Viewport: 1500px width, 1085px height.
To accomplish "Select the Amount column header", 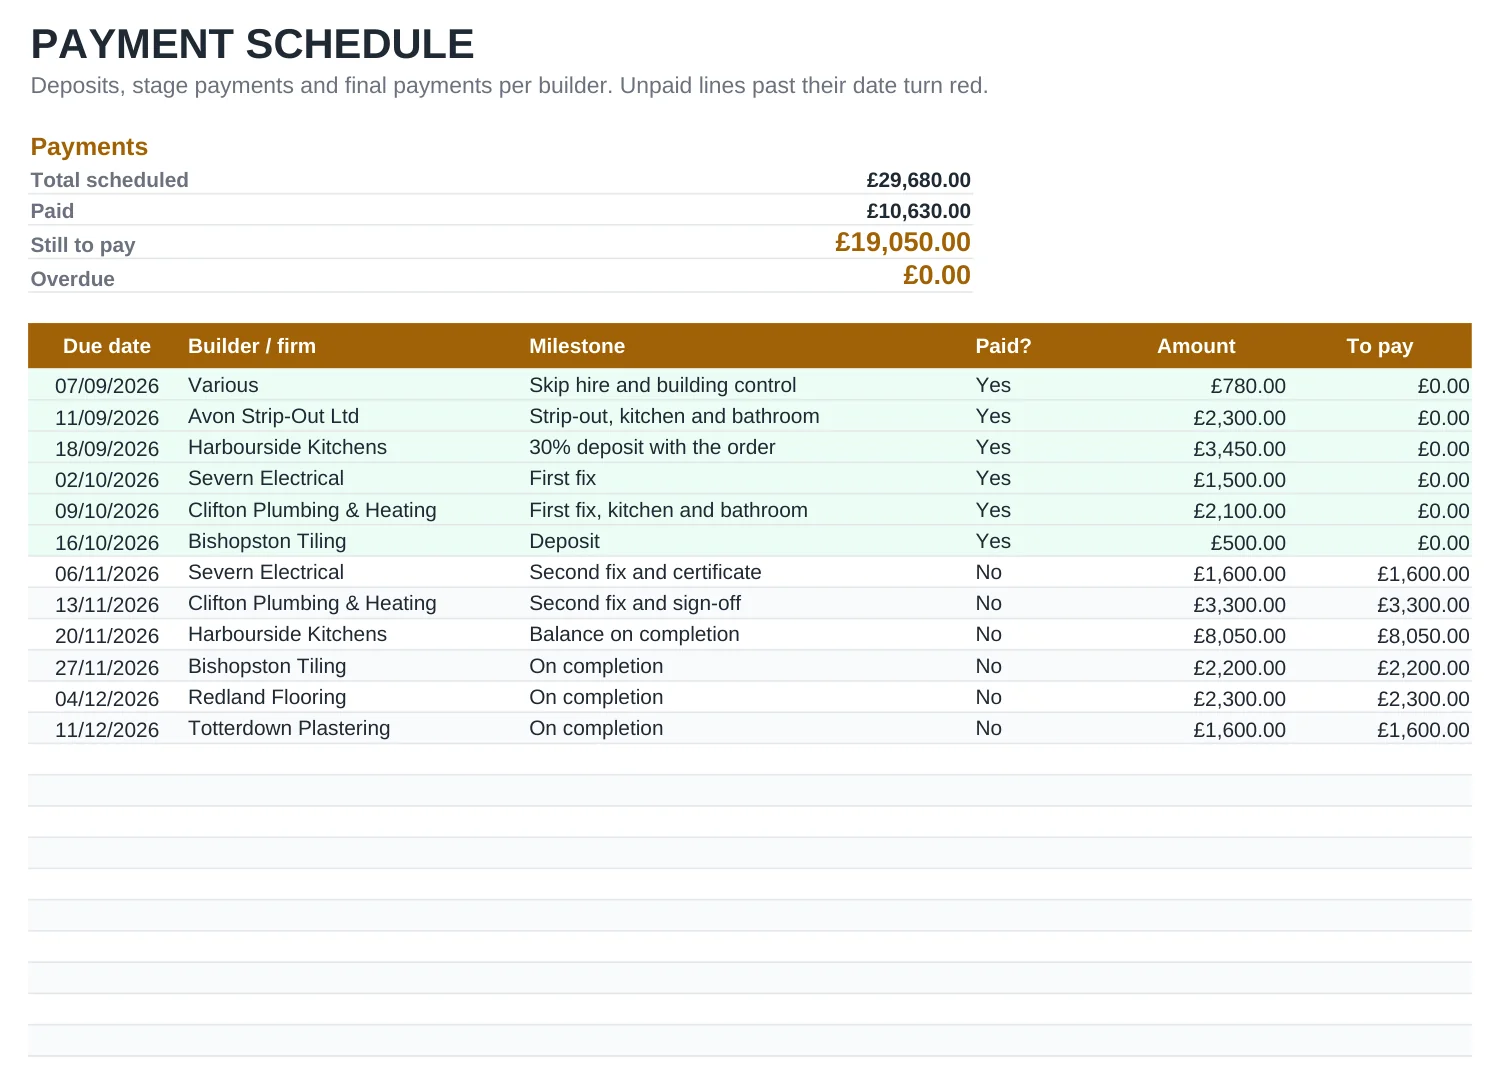I will click(x=1196, y=346).
